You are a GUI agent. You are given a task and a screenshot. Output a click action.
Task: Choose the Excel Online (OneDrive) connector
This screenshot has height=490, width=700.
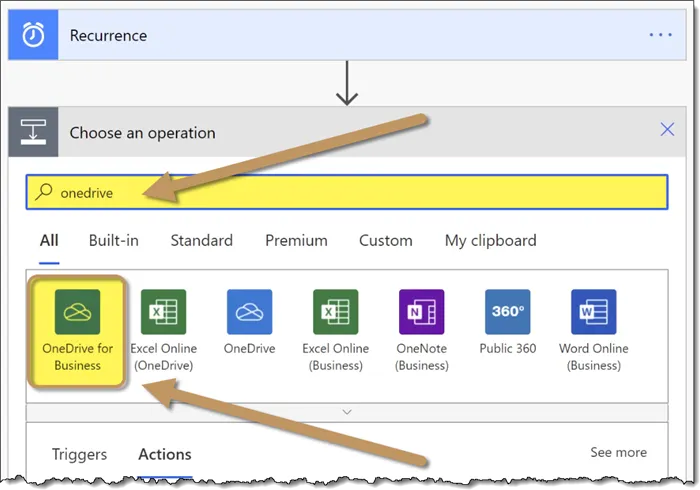coord(163,313)
